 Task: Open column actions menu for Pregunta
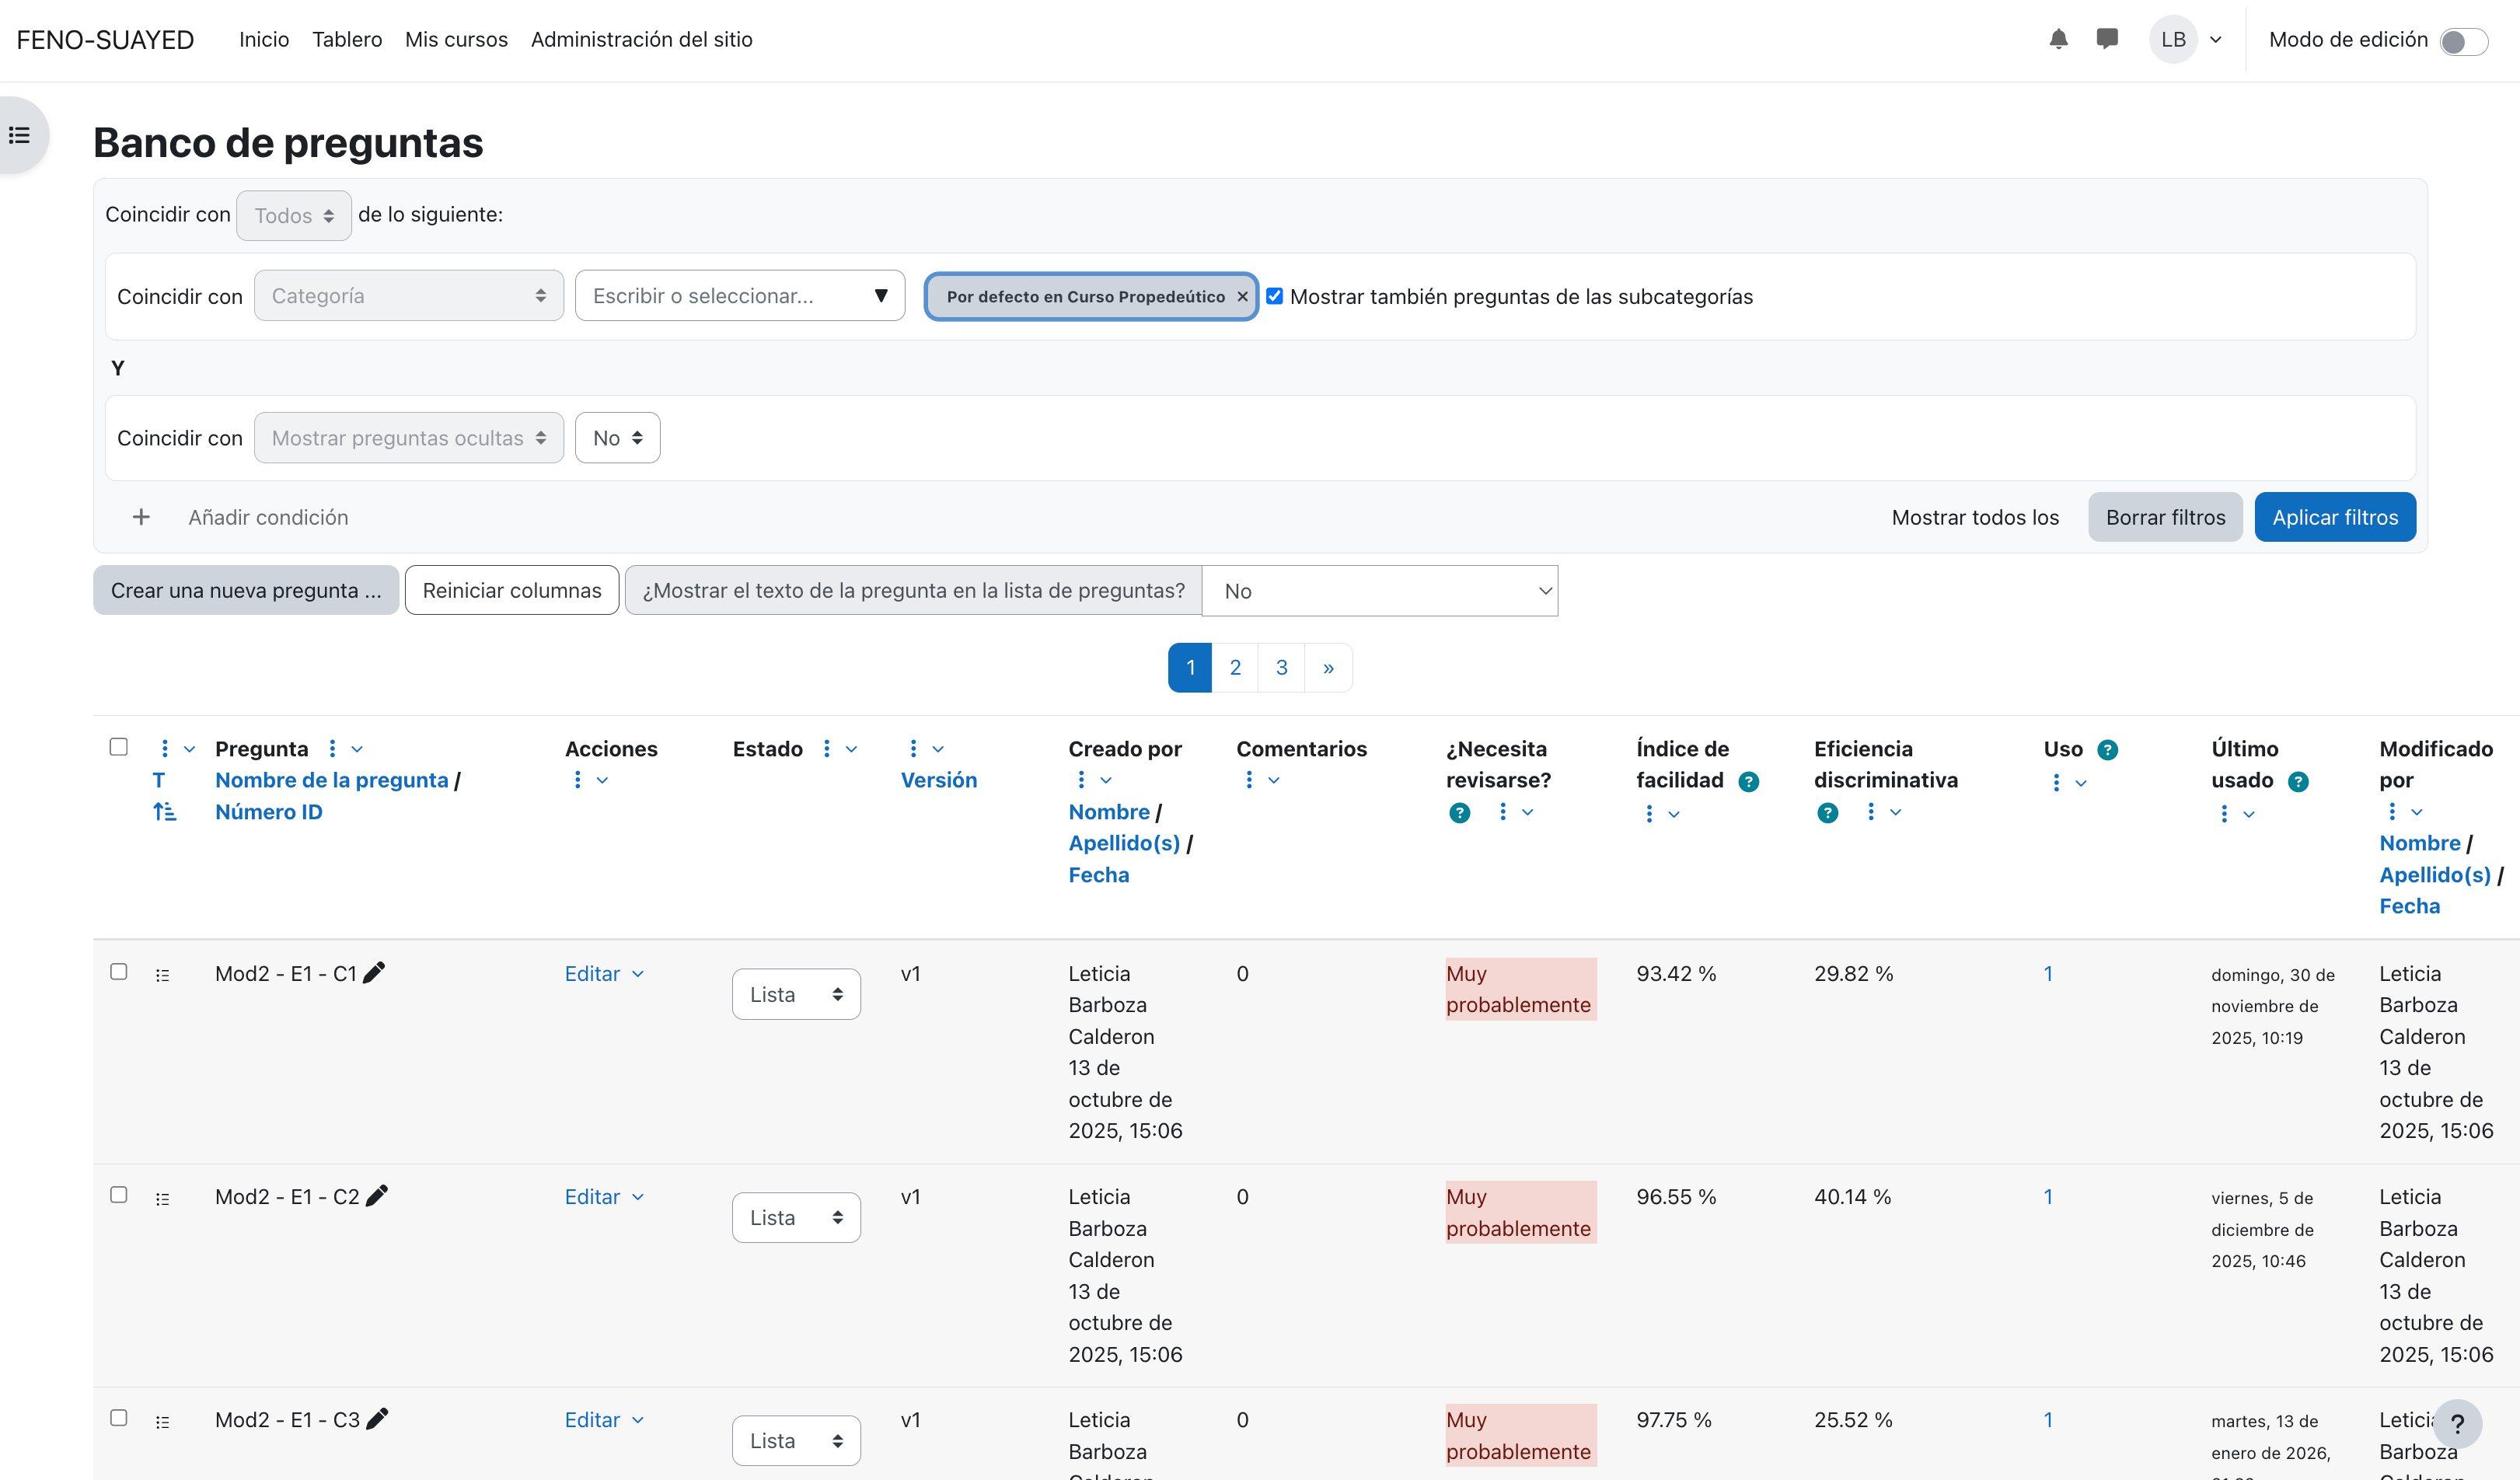coord(343,749)
